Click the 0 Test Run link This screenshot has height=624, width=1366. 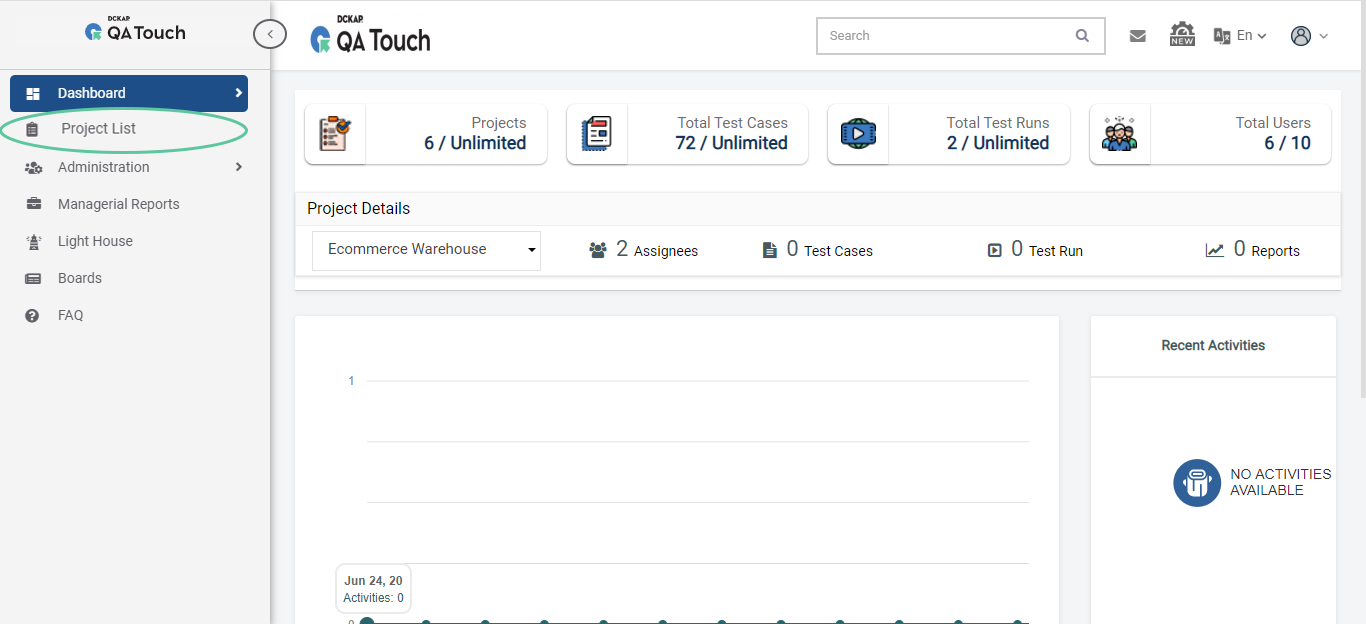click(1046, 250)
